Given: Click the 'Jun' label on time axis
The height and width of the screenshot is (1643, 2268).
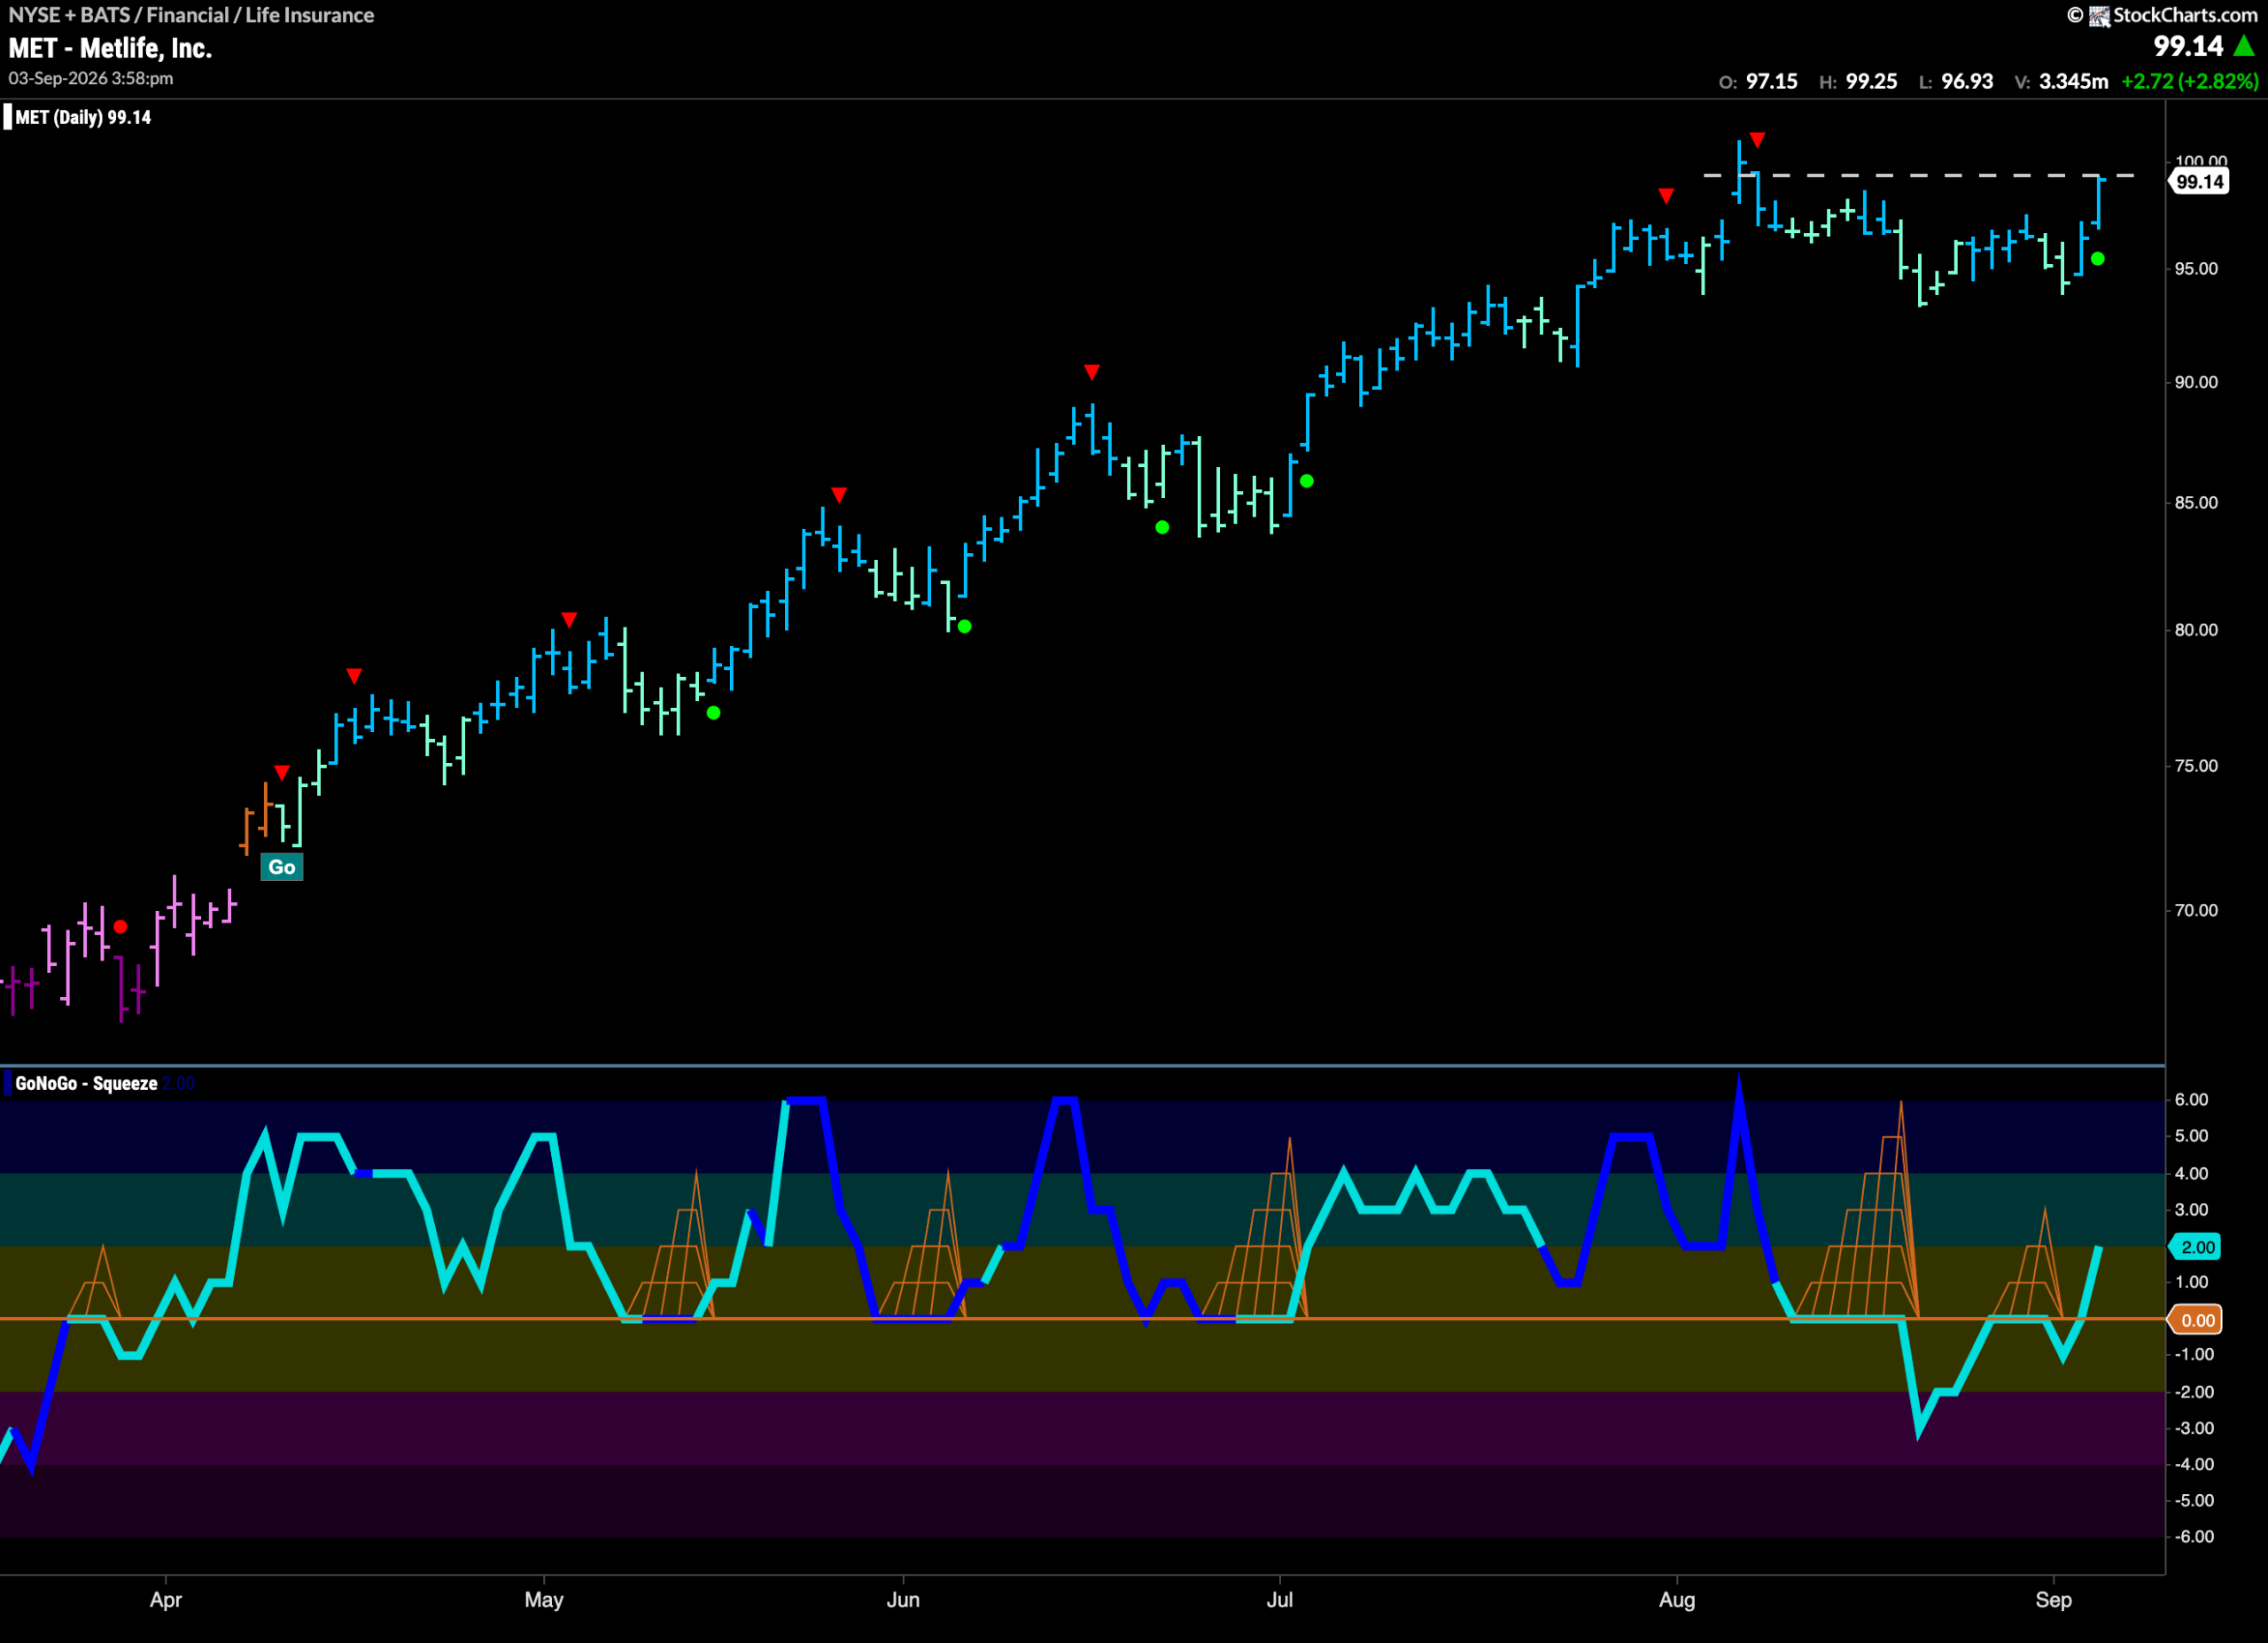Looking at the screenshot, I should tap(903, 1600).
